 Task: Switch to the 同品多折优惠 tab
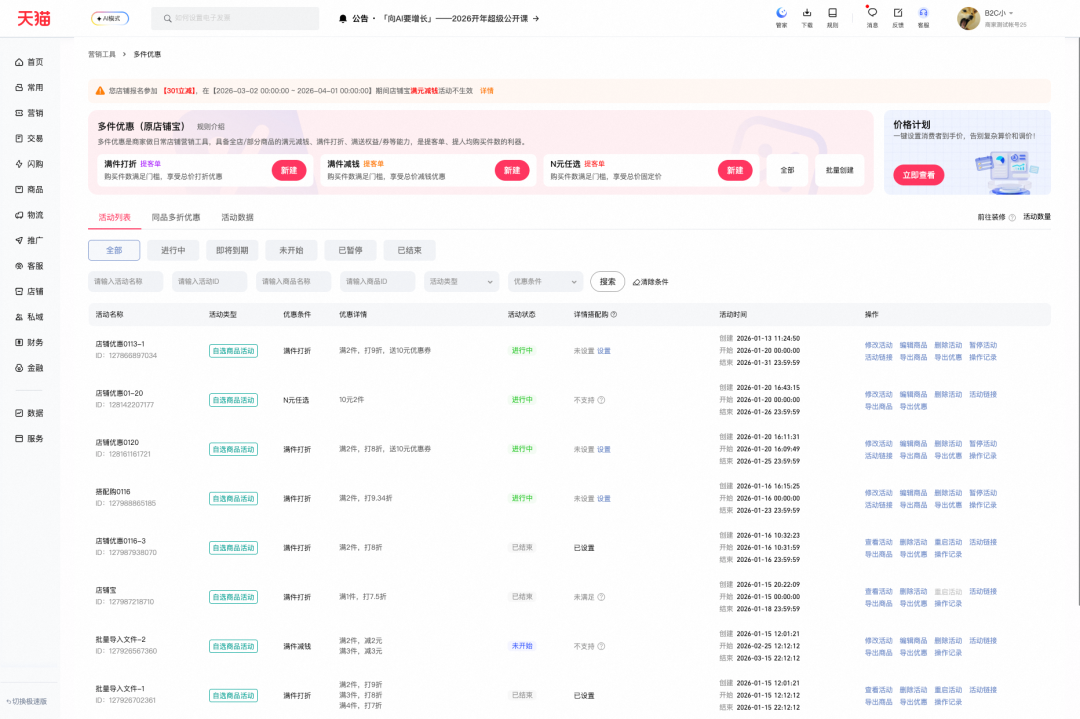[176, 218]
